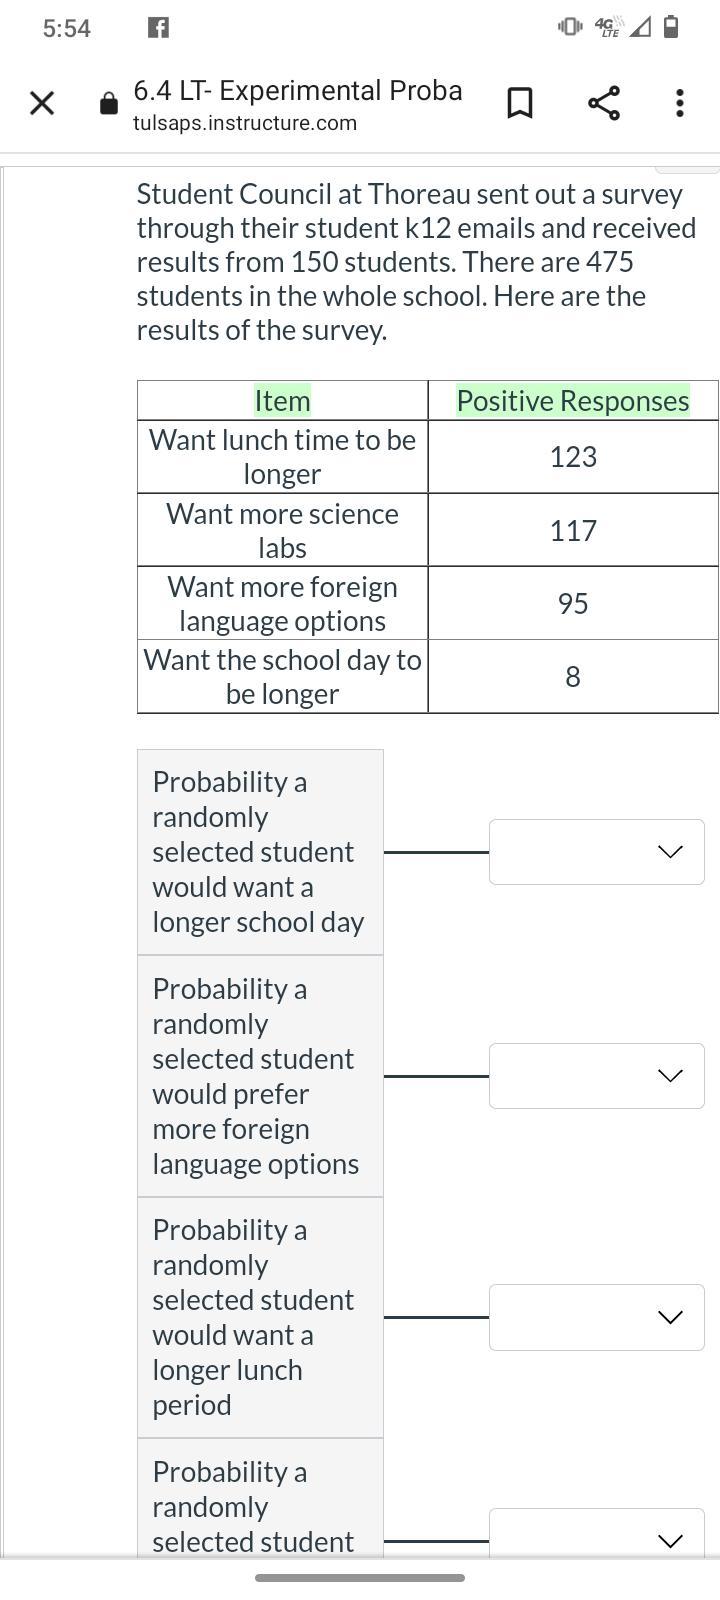This screenshot has height=1600, width=720.
Task: Bookmark this page
Action: 519,103
